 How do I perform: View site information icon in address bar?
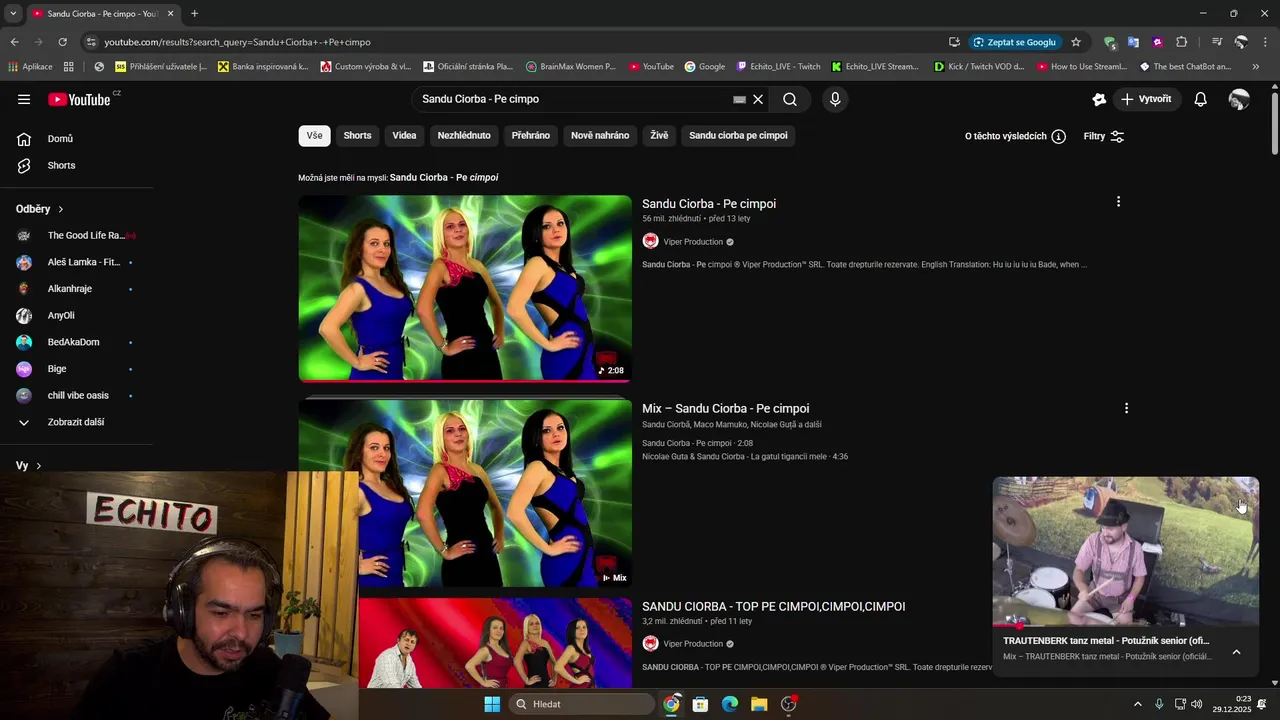[91, 42]
